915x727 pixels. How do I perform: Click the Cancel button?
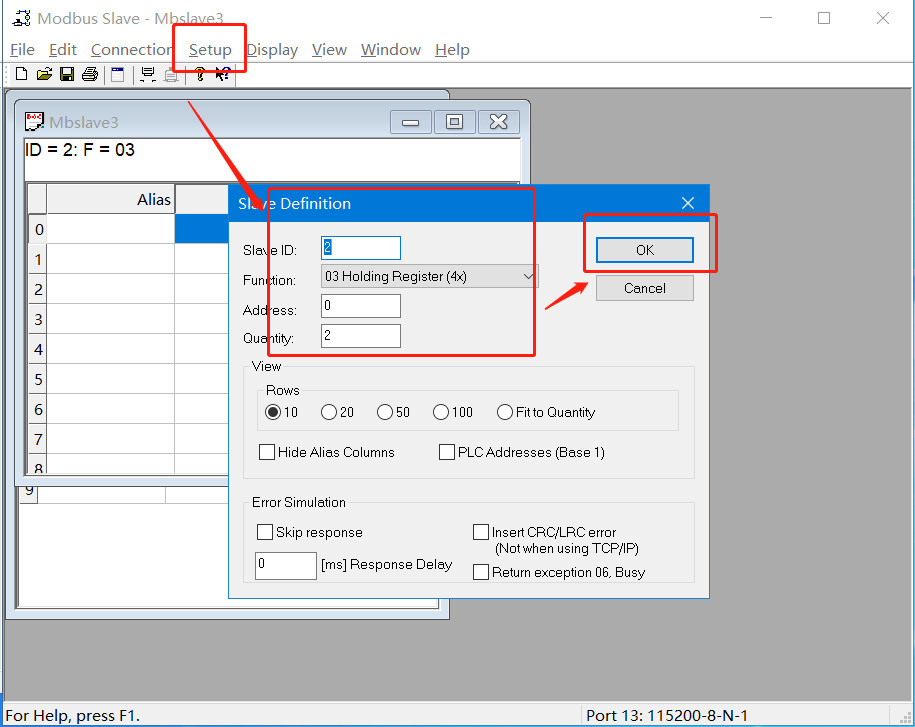tap(644, 288)
